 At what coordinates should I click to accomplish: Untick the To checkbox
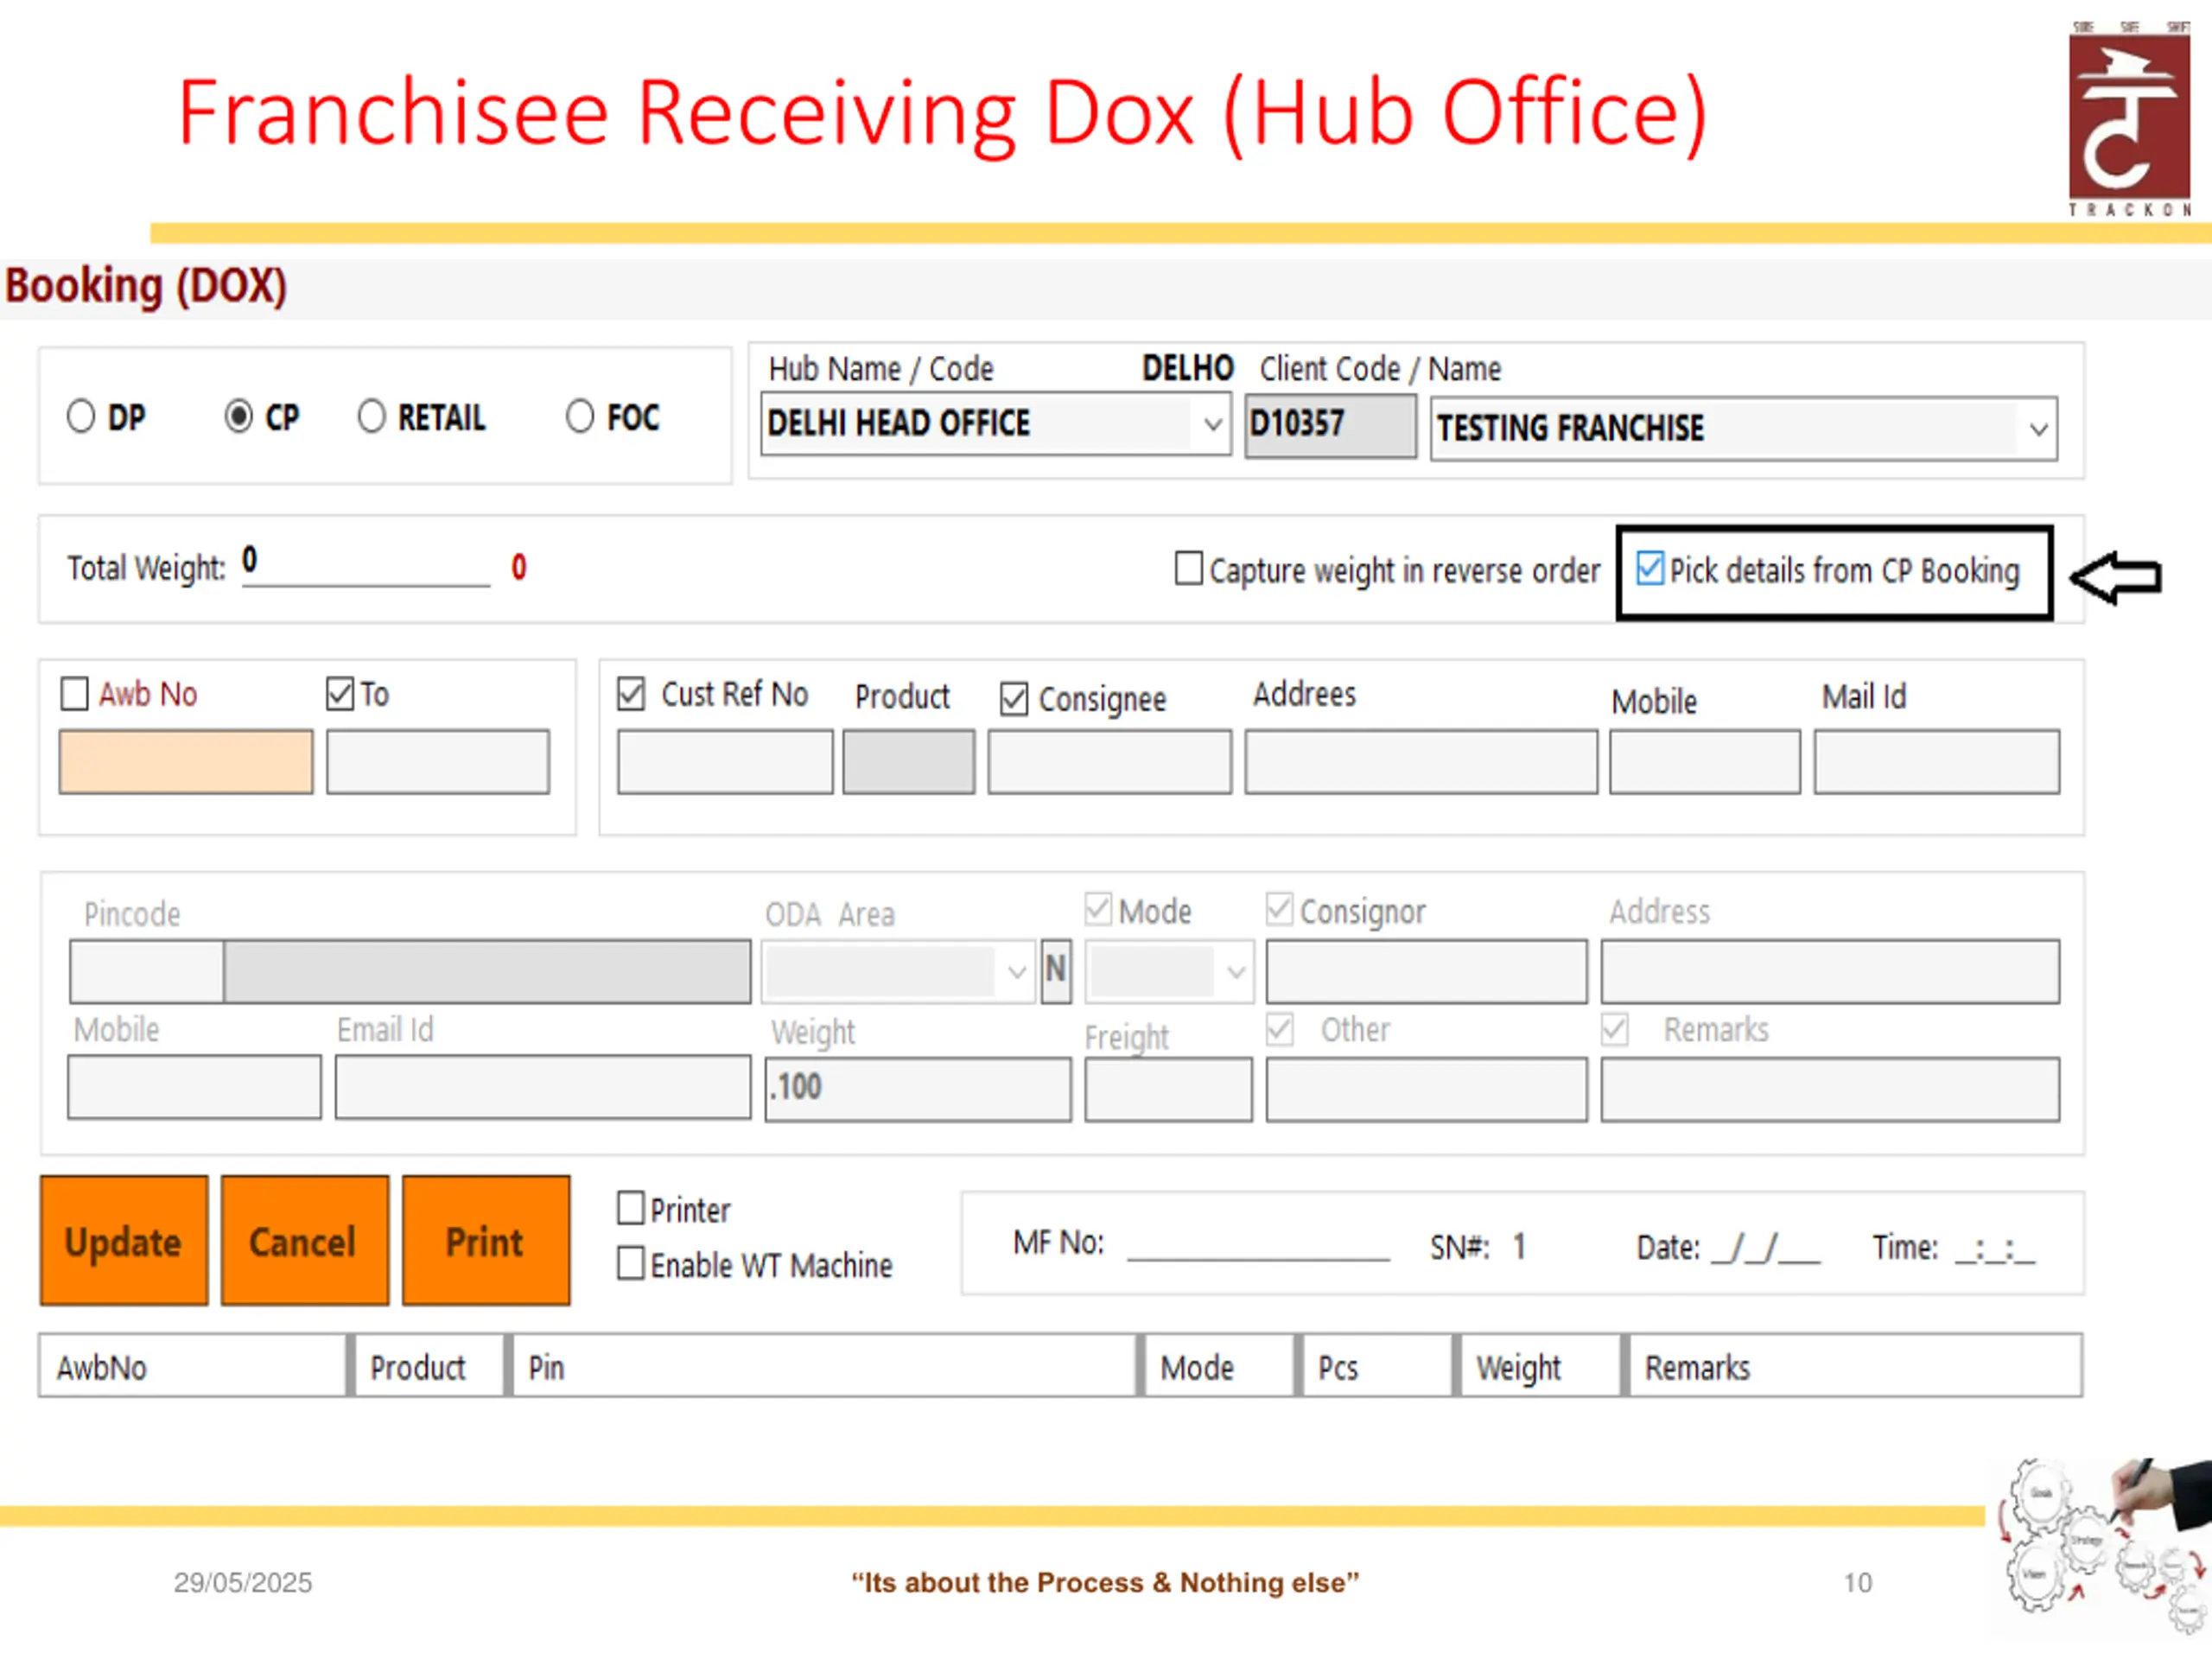click(340, 694)
